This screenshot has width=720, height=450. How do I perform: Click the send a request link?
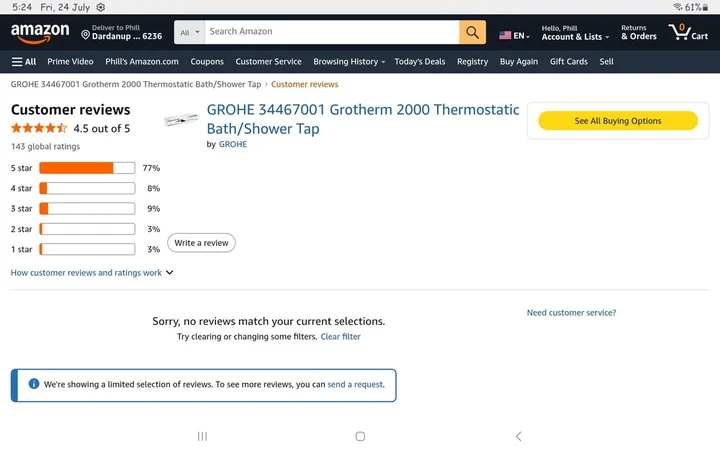[x=355, y=384]
